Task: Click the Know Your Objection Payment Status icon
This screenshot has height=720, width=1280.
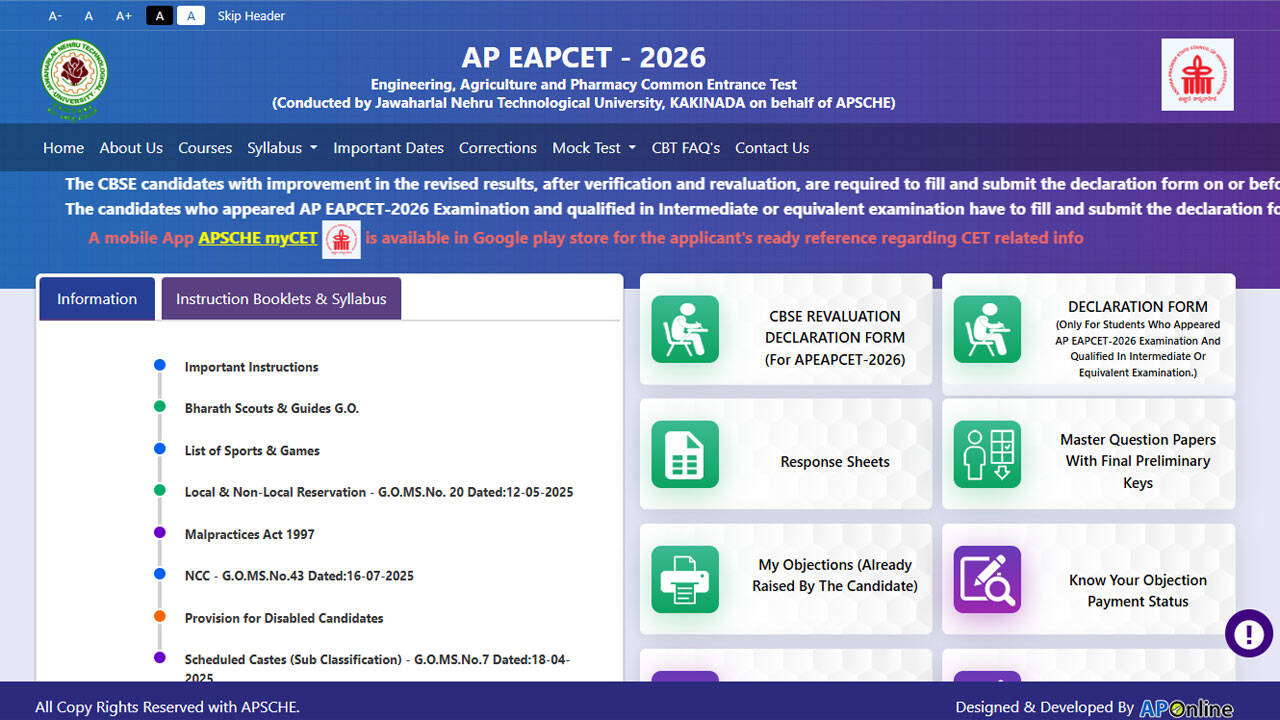Action: [987, 579]
